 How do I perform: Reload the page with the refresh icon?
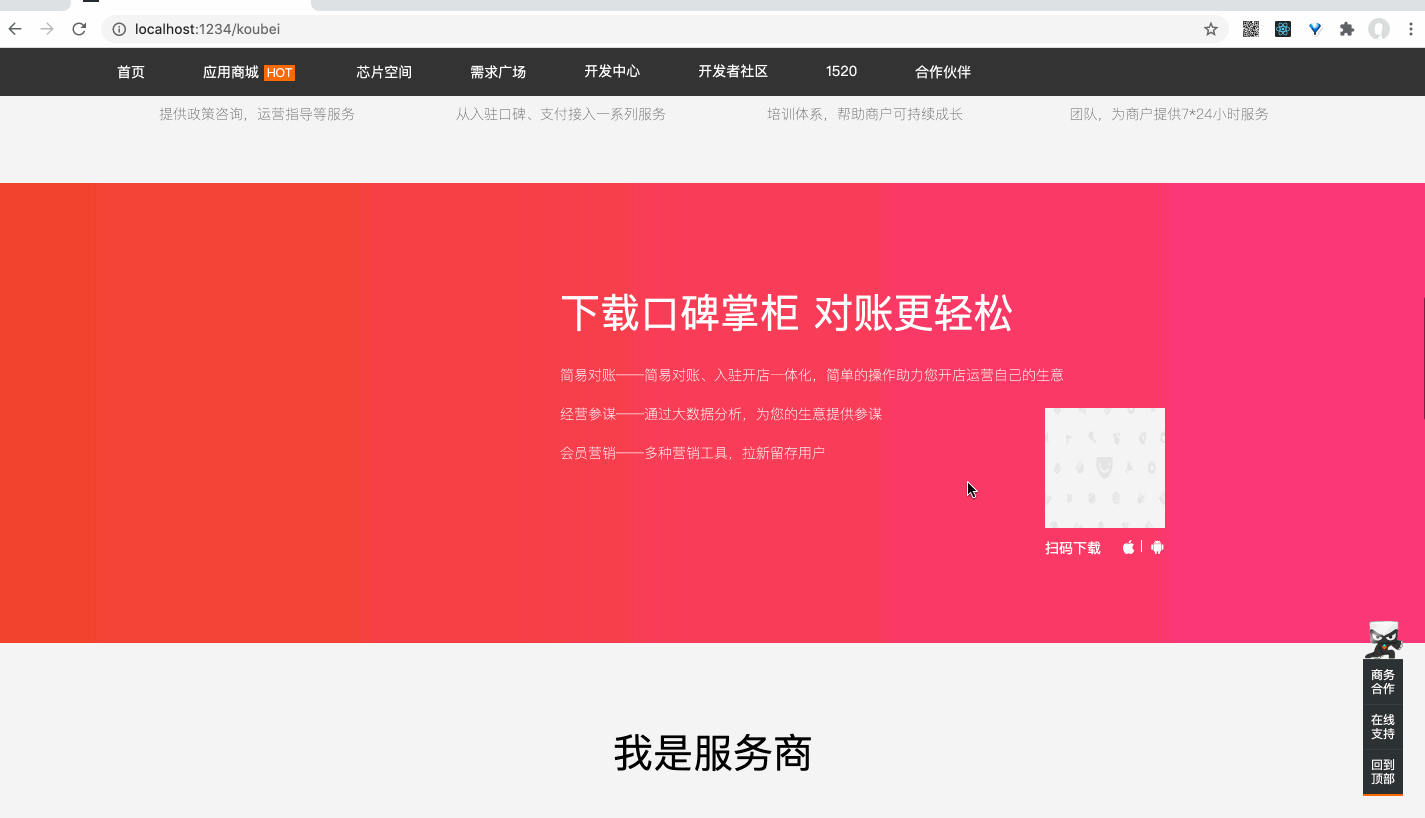pos(79,29)
